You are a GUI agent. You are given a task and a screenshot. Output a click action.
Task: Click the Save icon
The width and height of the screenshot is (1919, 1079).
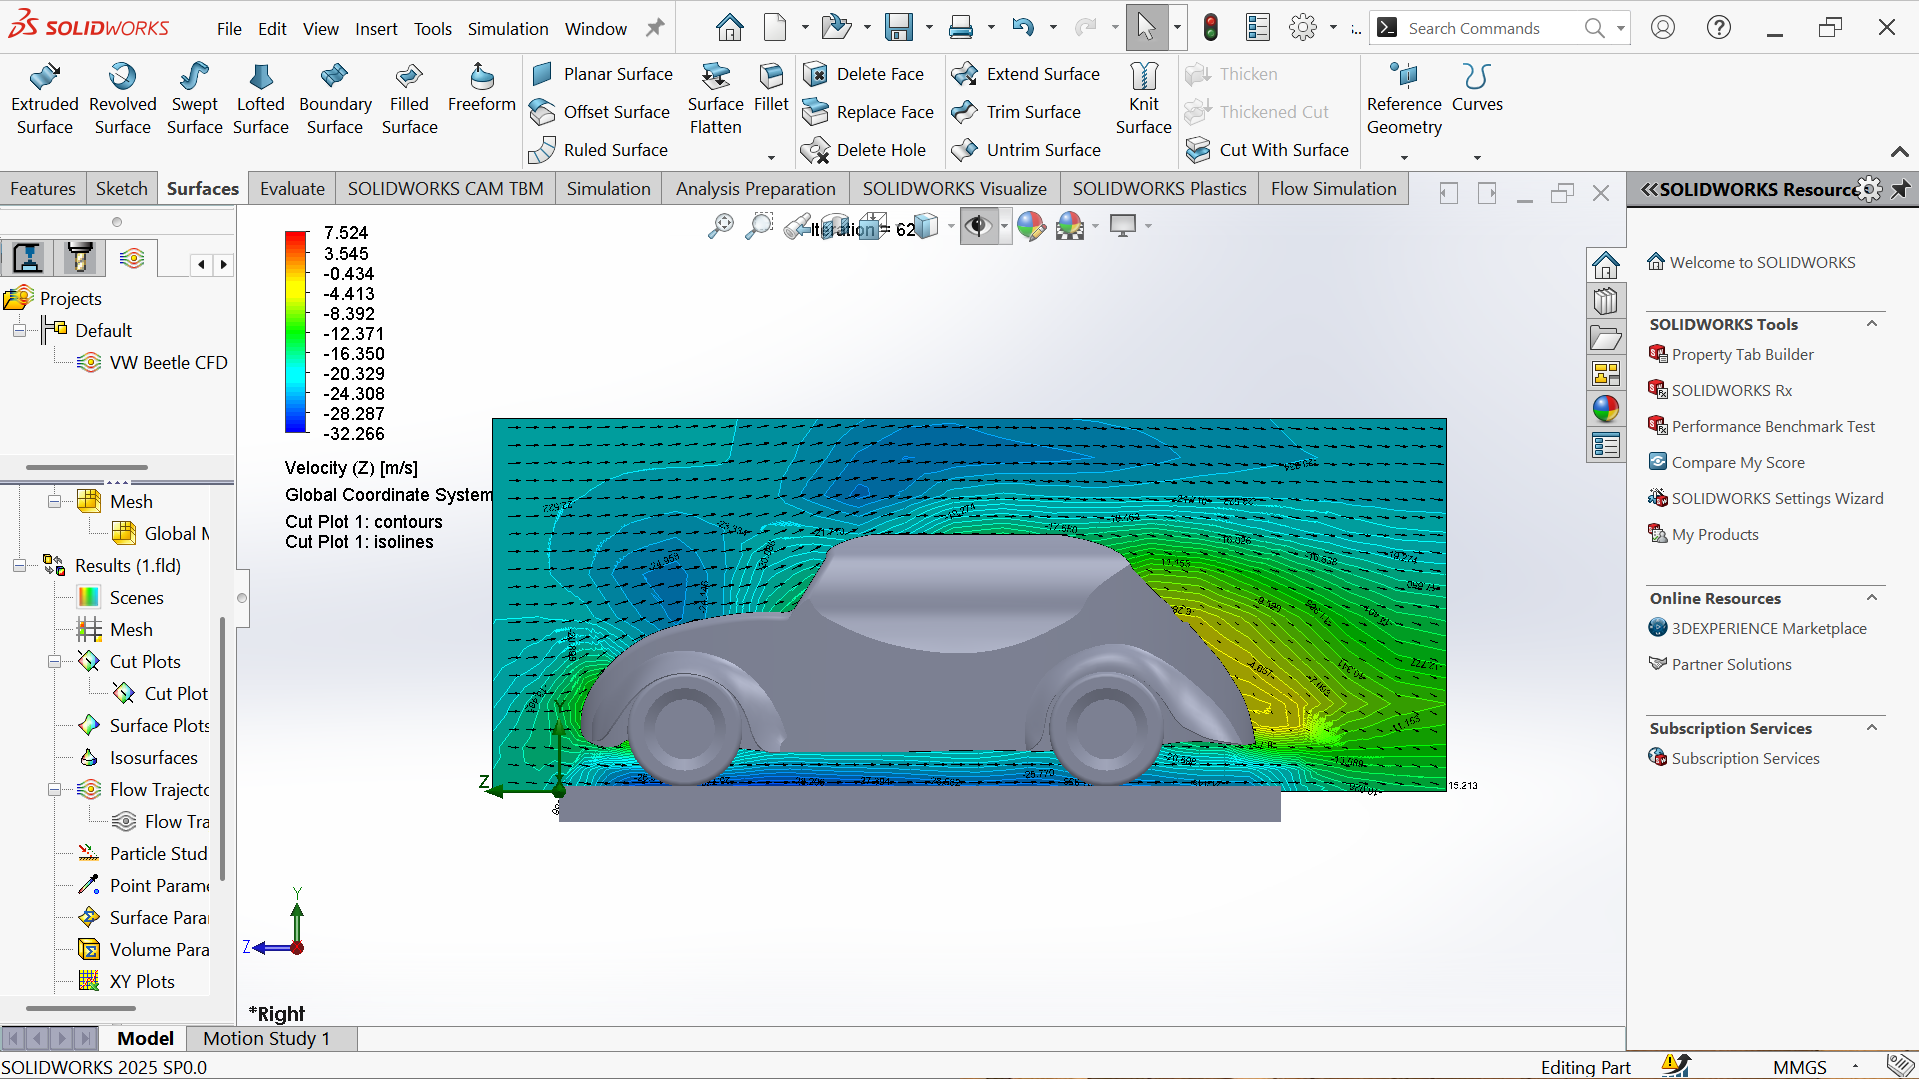tap(898, 28)
